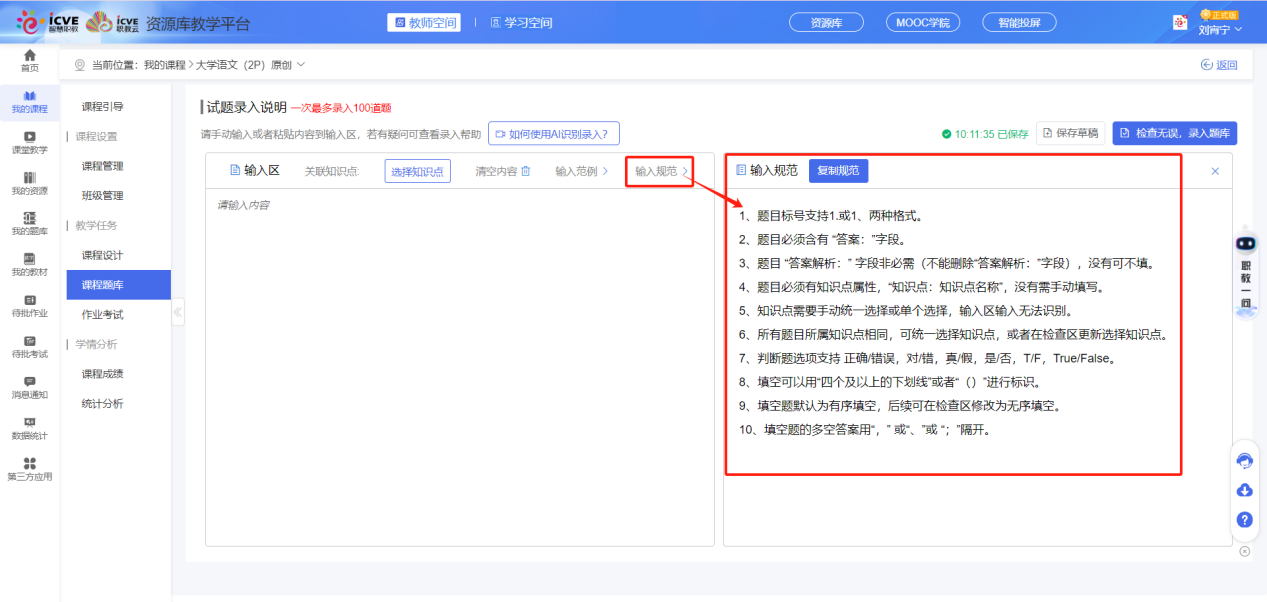Open the floating help question mark icon
This screenshot has height=602, width=1267.
pyautogui.click(x=1245, y=520)
